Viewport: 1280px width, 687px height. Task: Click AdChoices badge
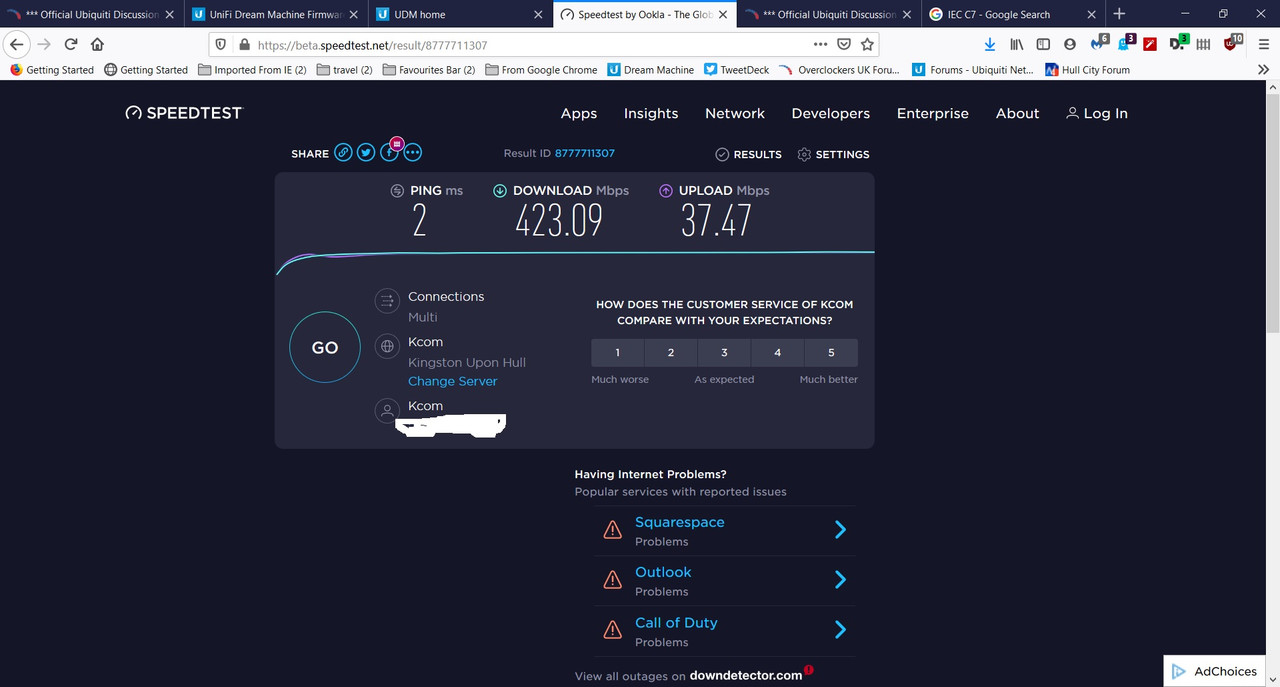tap(1215, 671)
